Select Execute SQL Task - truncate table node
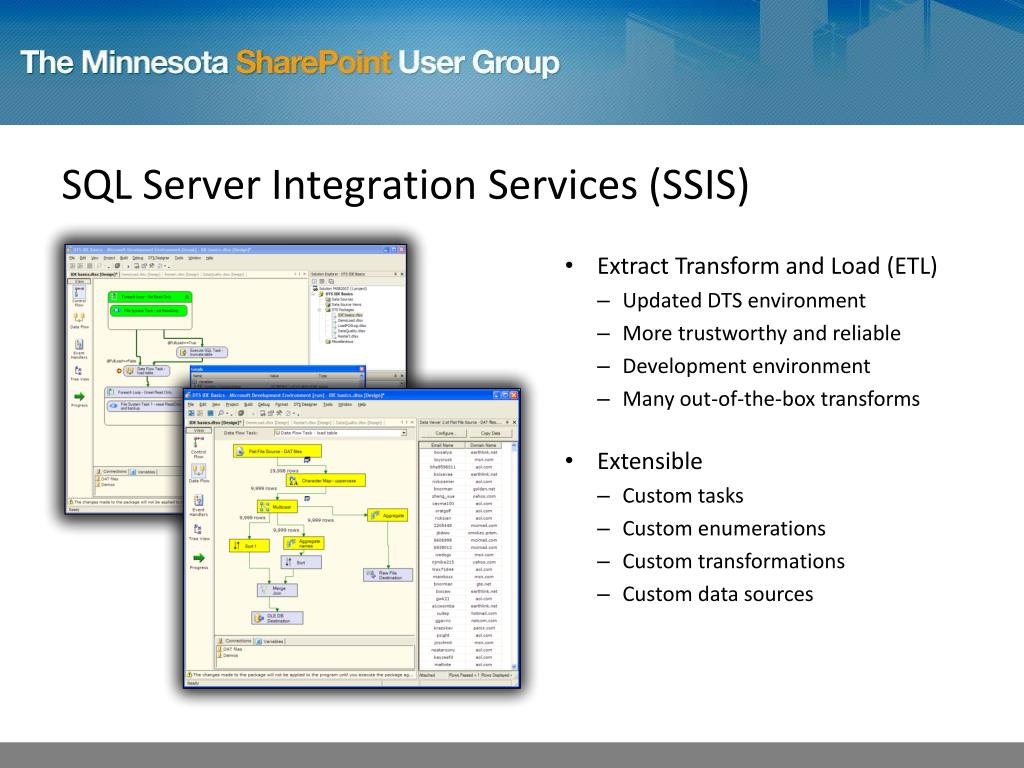Image resolution: width=1024 pixels, height=768 pixels. click(x=202, y=352)
